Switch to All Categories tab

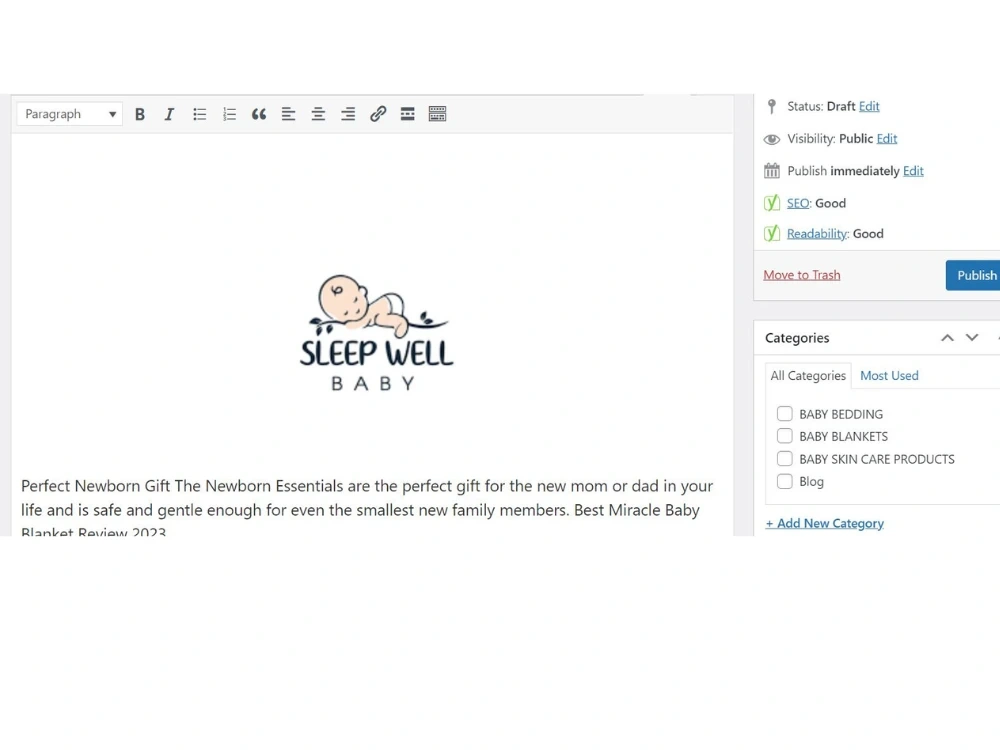coord(808,376)
